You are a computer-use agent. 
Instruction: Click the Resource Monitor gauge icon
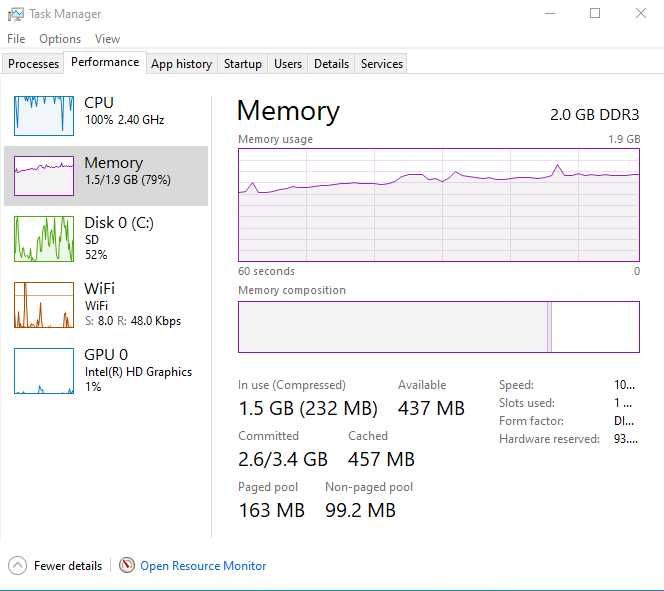[127, 565]
